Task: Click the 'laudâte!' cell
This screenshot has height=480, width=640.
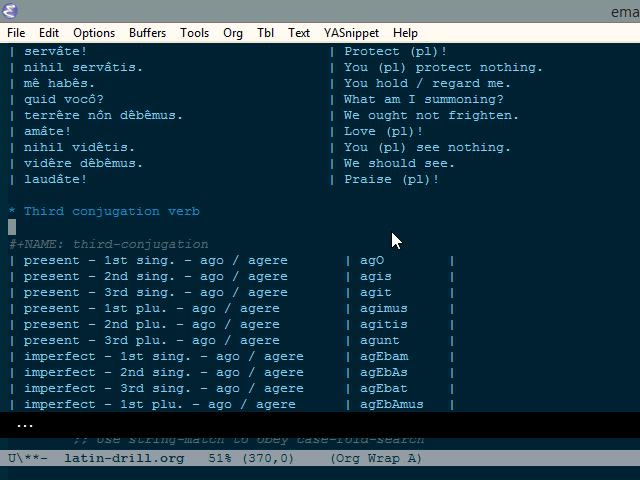Action: pos(55,179)
